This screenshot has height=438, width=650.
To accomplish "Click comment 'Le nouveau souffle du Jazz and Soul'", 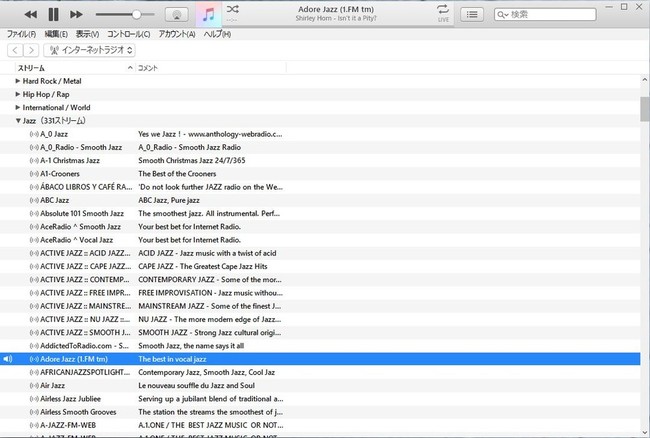I will click(x=196, y=386).
